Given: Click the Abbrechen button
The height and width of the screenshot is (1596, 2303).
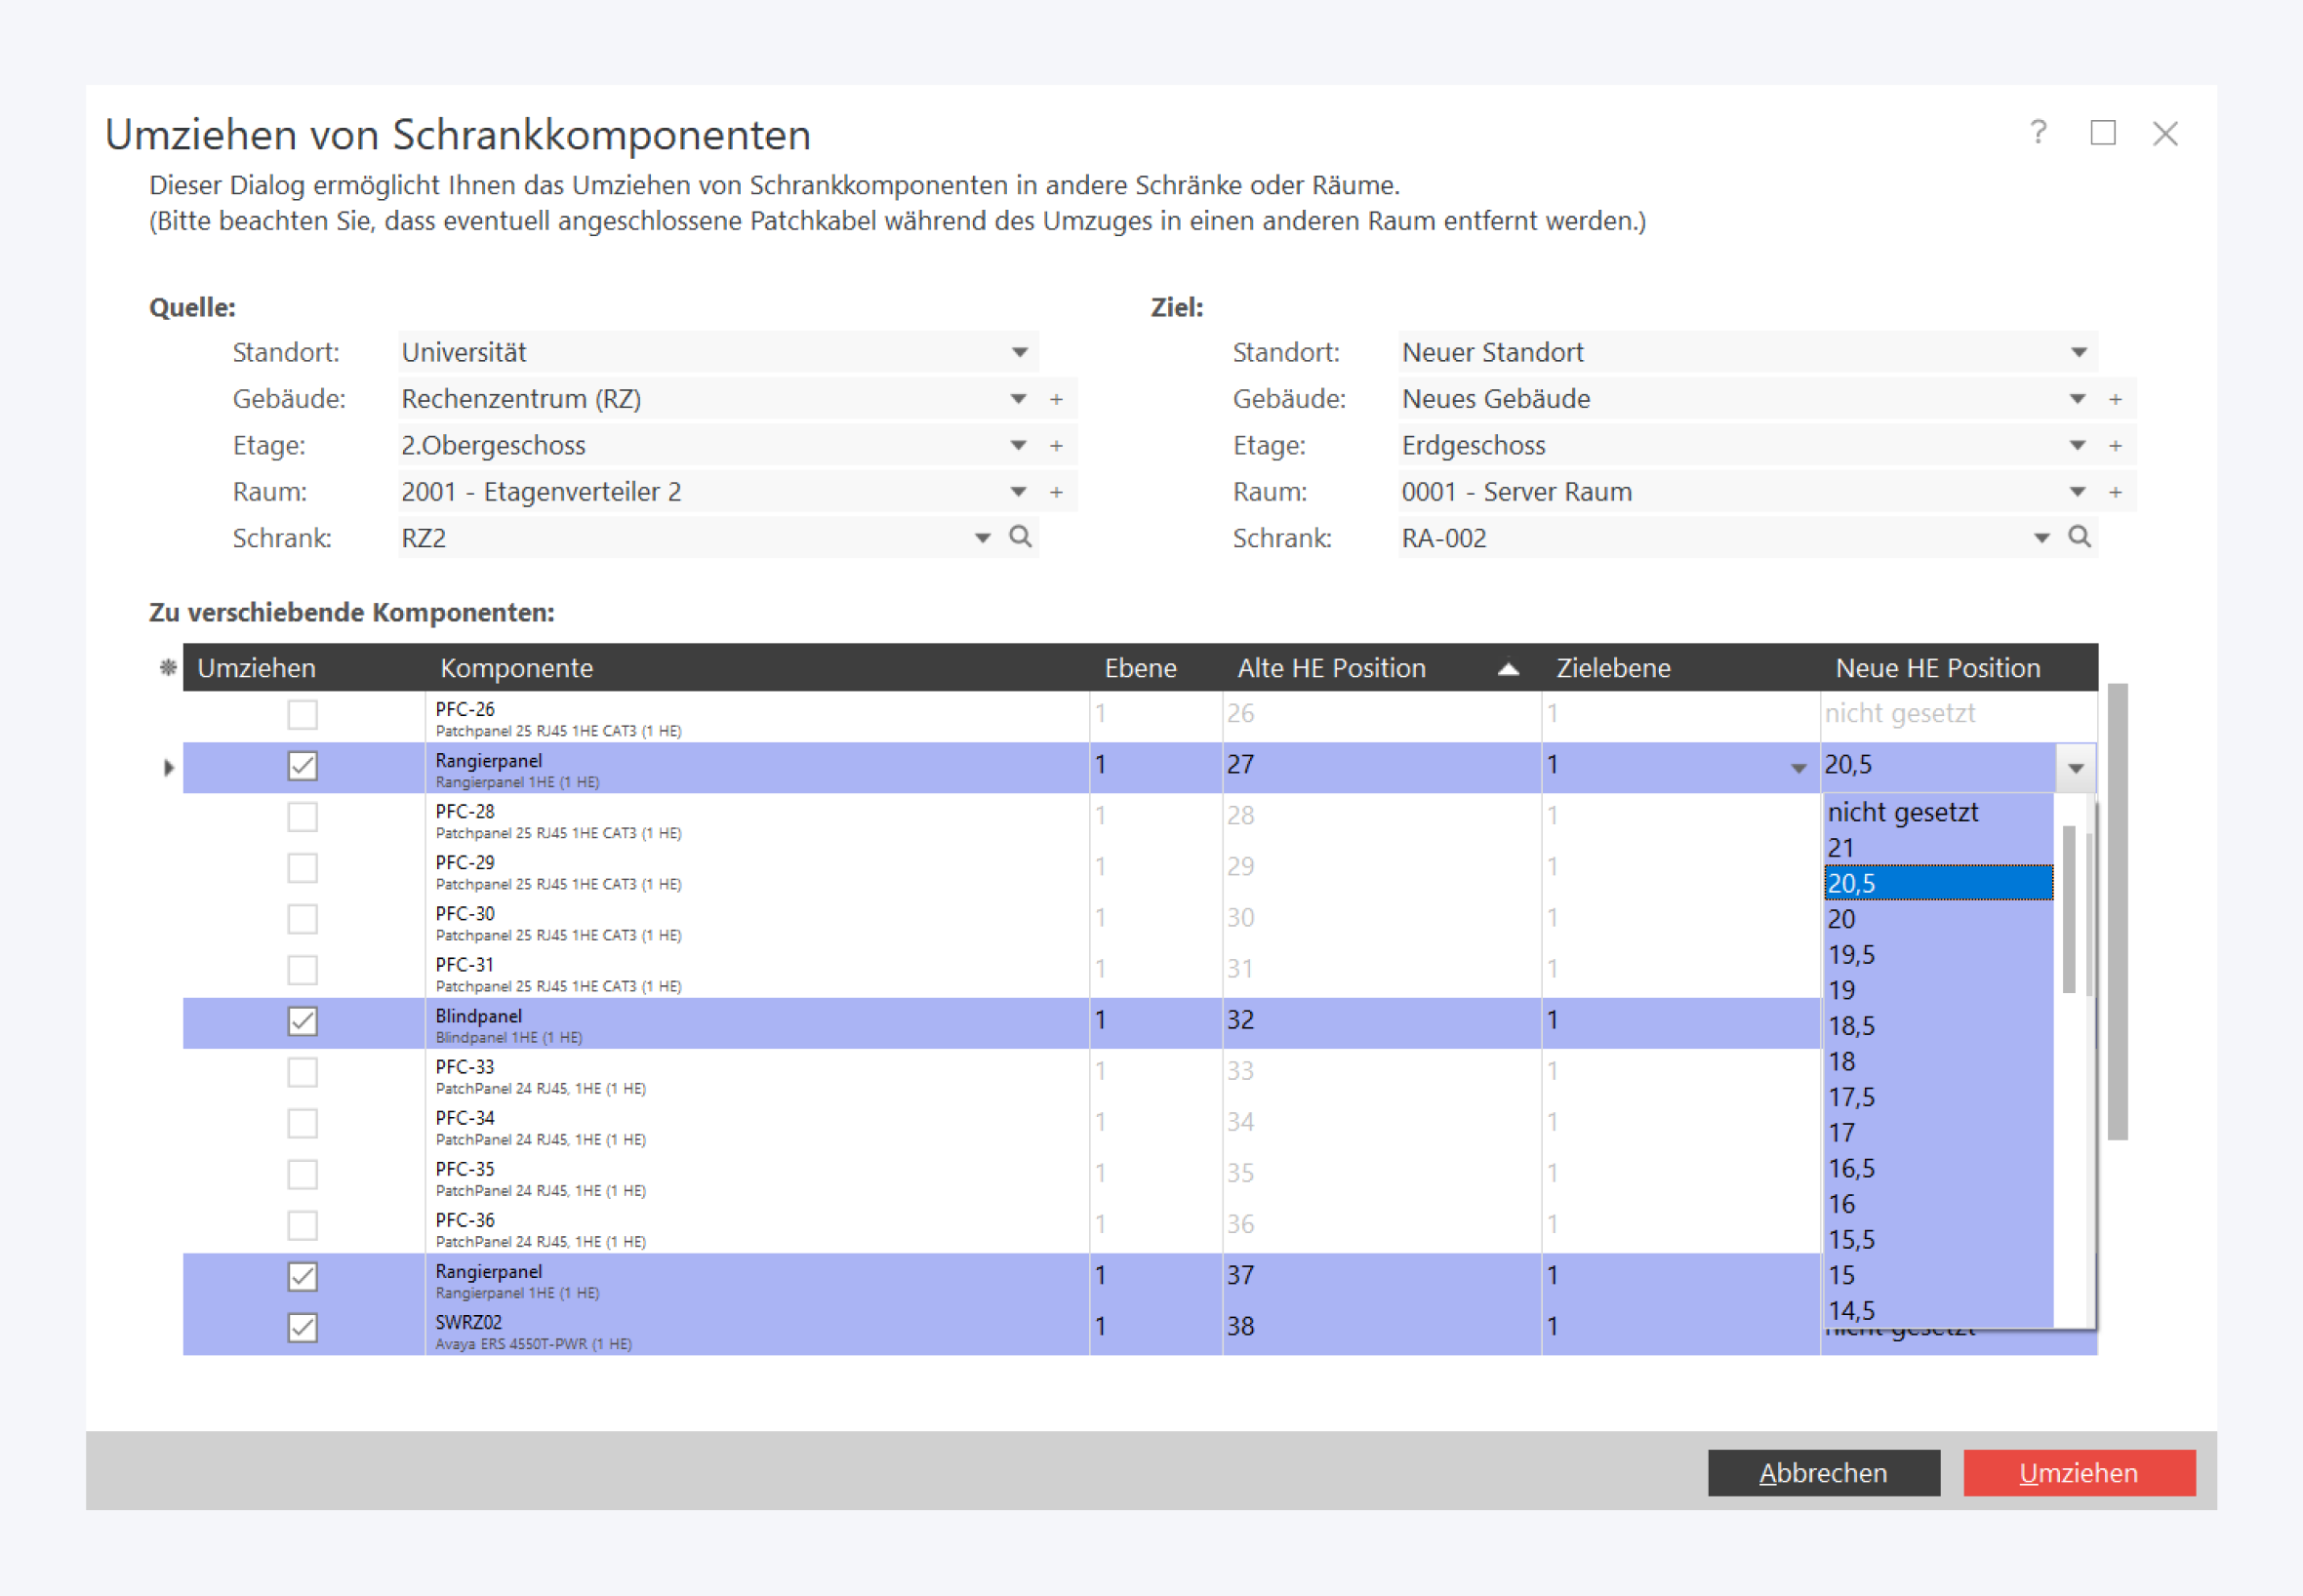Looking at the screenshot, I should [1822, 1473].
